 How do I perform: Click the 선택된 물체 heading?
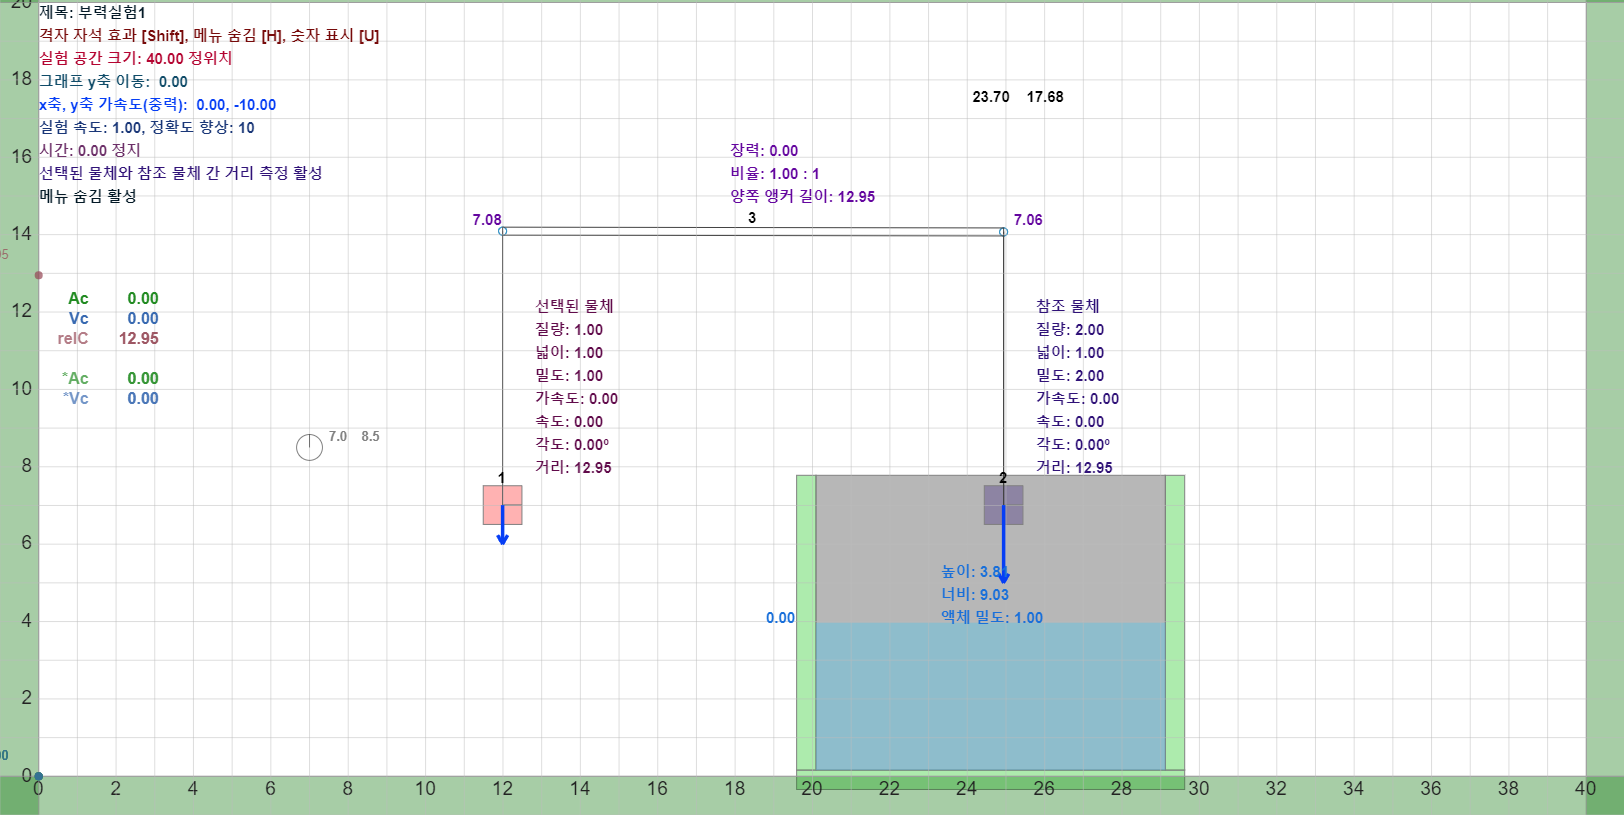[574, 306]
